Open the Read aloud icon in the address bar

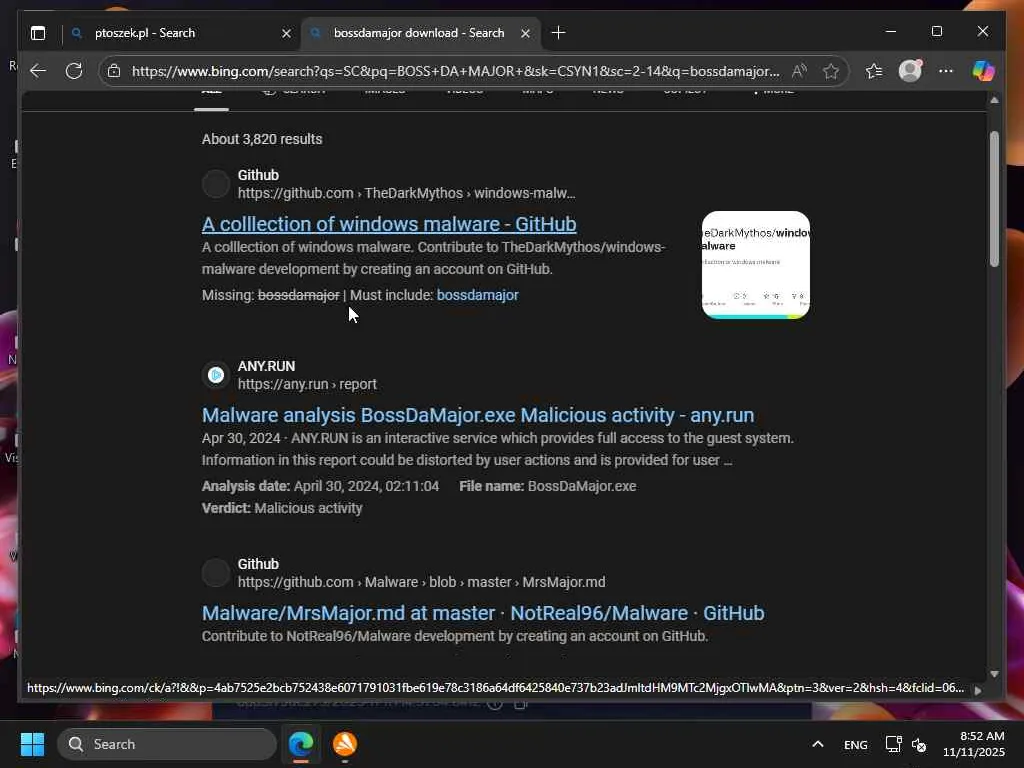[x=798, y=71]
